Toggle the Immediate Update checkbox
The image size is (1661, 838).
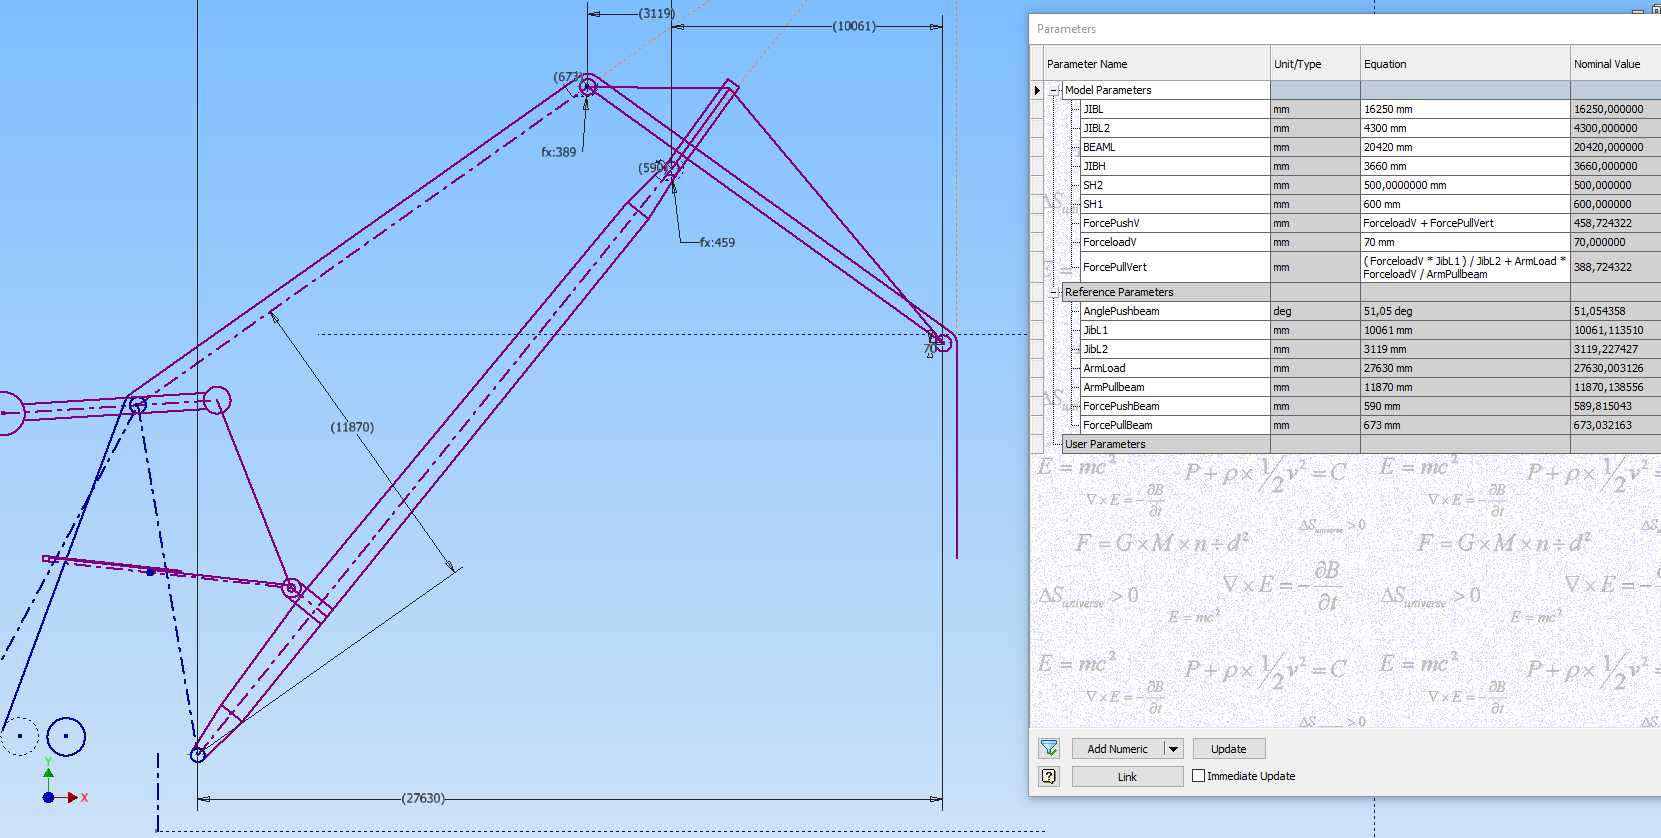pos(1198,776)
